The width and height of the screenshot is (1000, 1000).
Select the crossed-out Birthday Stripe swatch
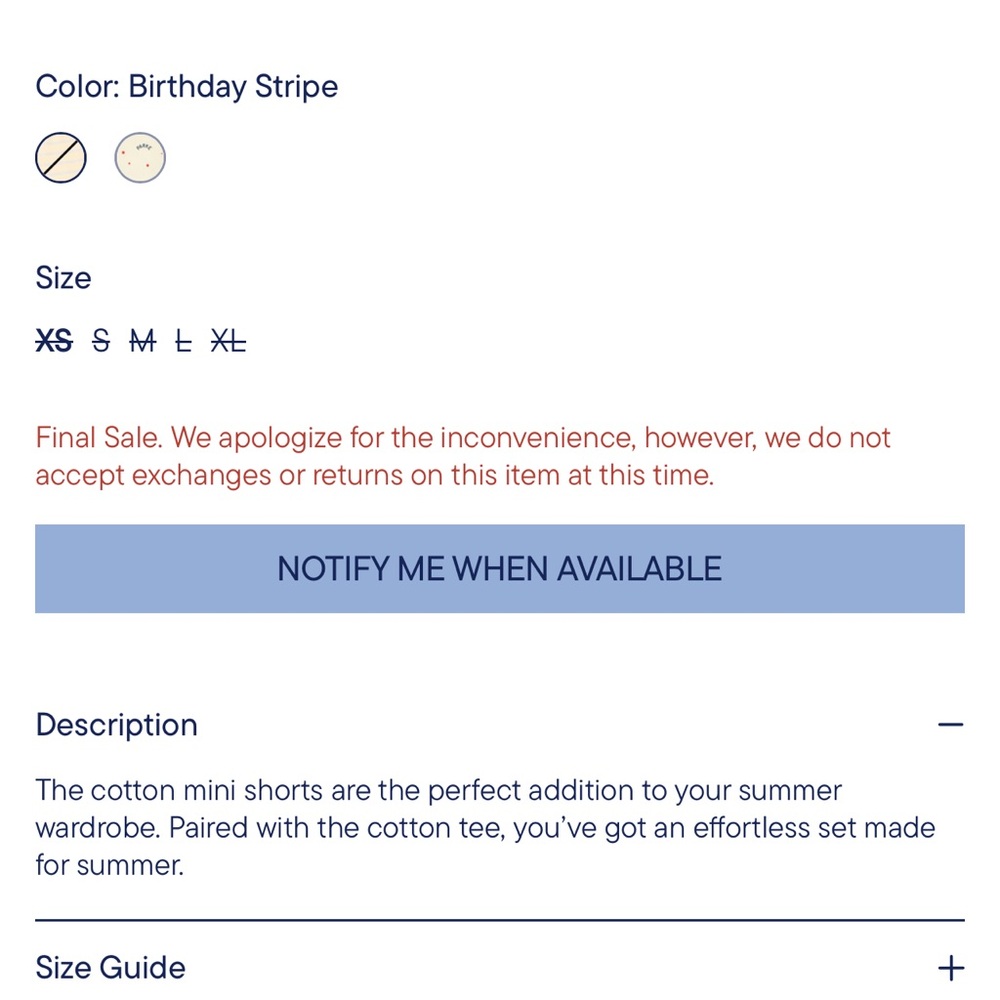(x=61, y=158)
